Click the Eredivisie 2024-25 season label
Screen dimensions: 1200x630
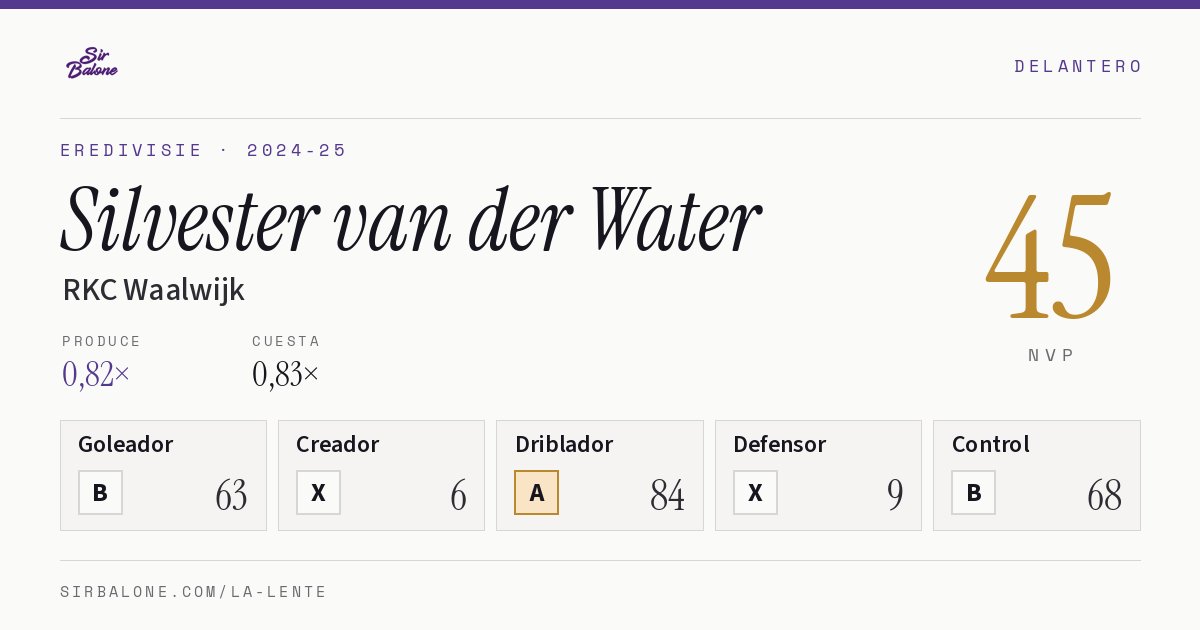tap(204, 150)
